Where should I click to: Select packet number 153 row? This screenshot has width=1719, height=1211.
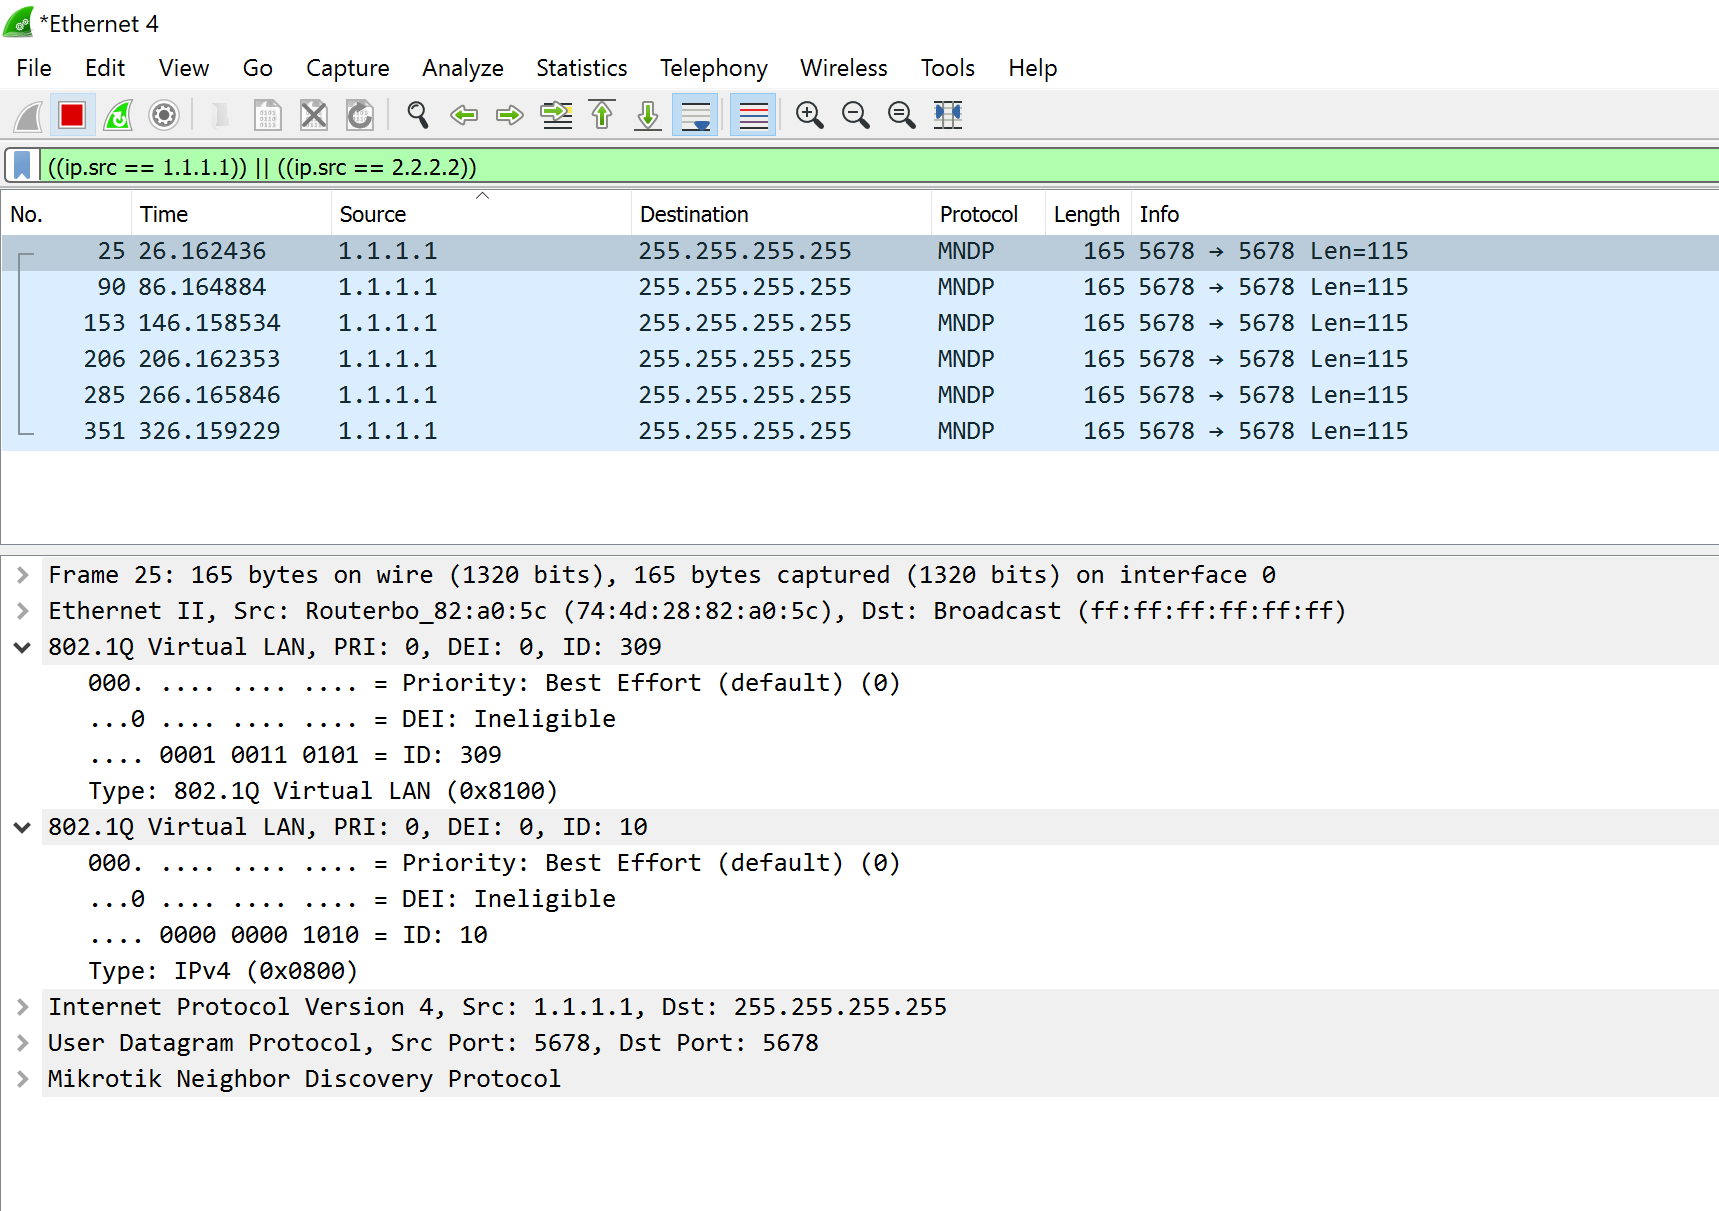click(x=860, y=323)
